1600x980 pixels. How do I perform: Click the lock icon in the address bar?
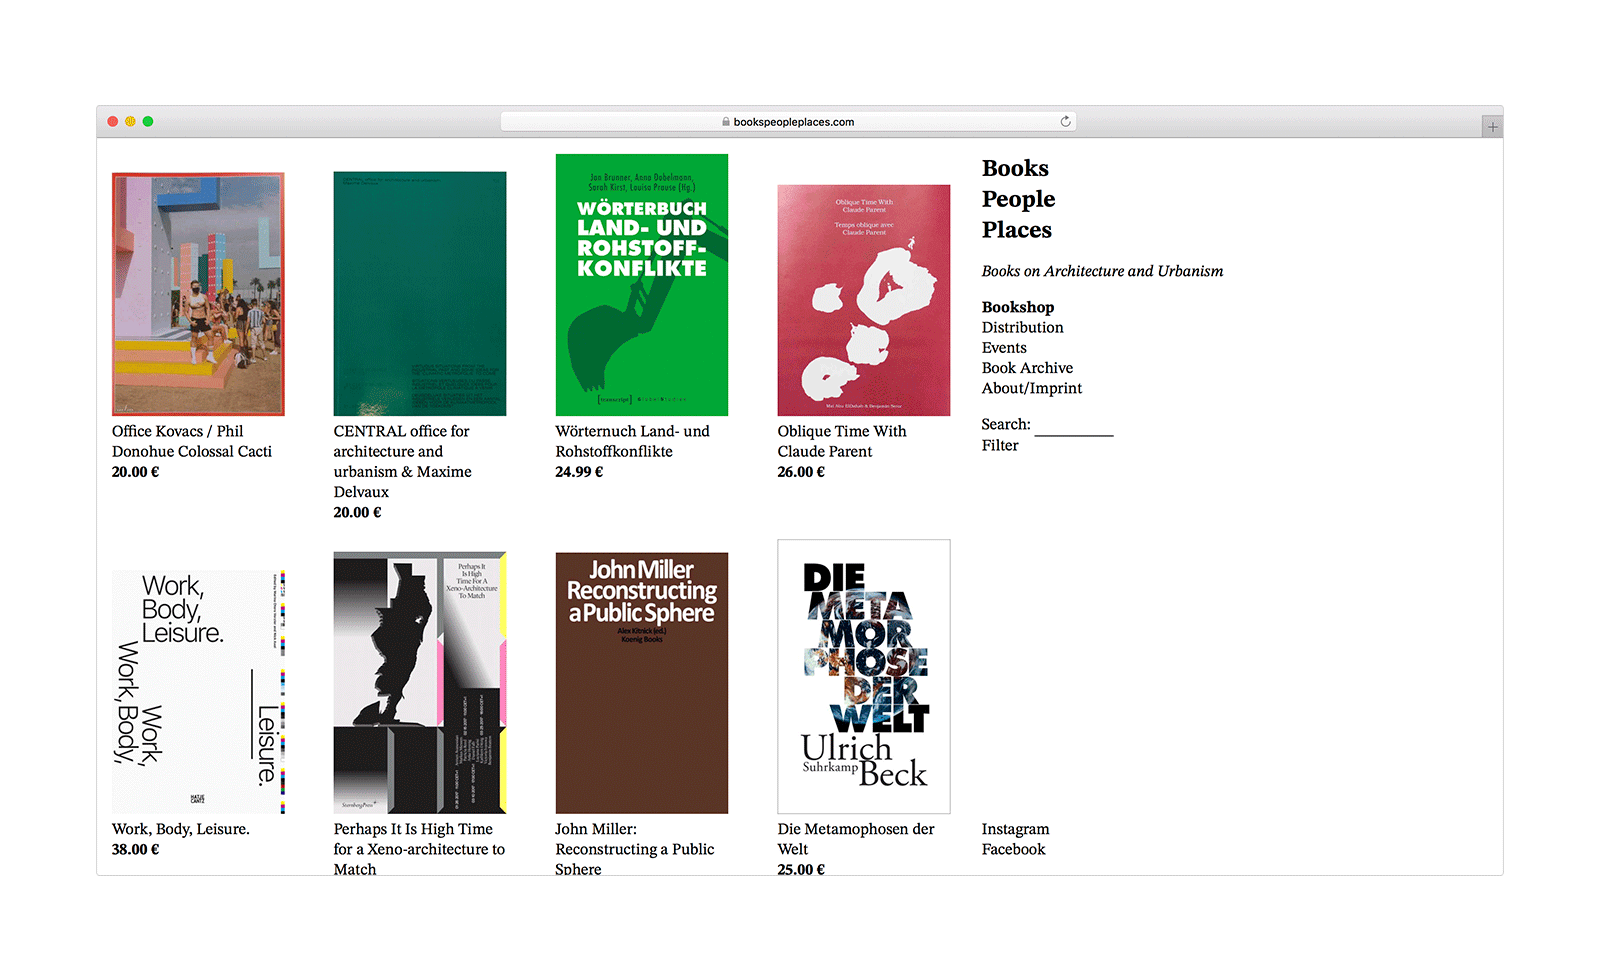[726, 122]
